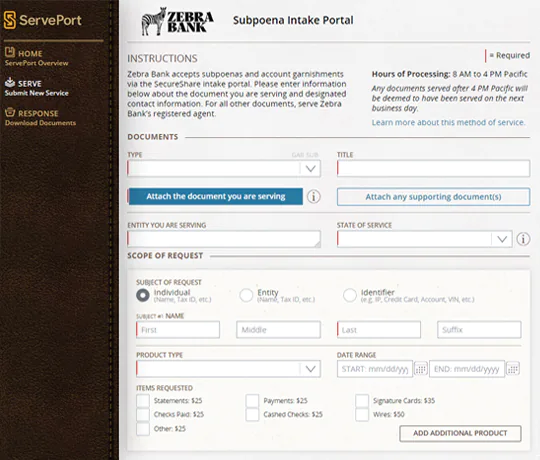Viewport: 540px width, 460px height.
Task: Click the Suffix name field
Action: pyautogui.click(x=479, y=330)
